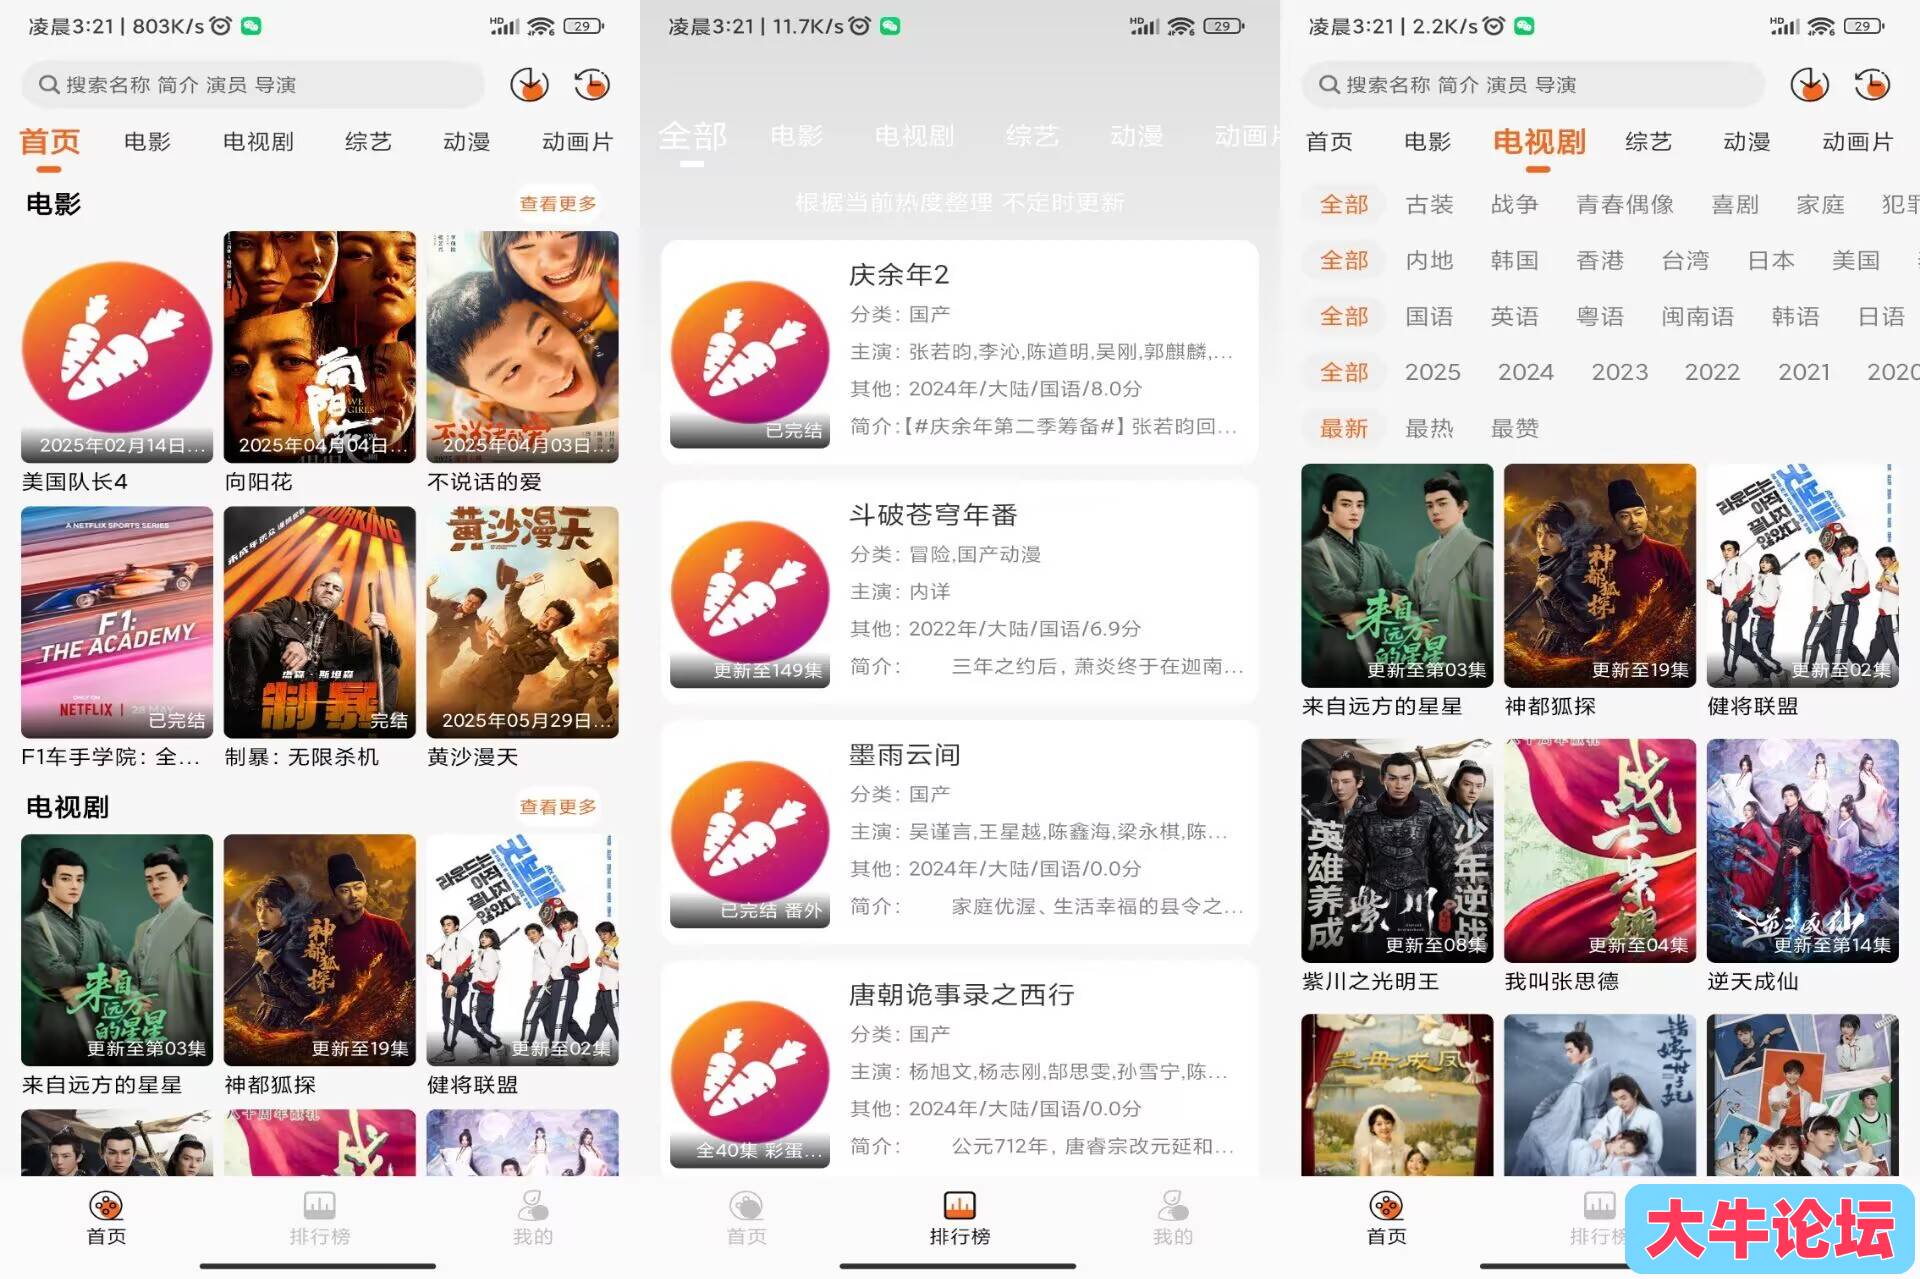Screen dimensions: 1920x1279
Task: Open 健将联盟 poster in left screen
Action: (523, 950)
